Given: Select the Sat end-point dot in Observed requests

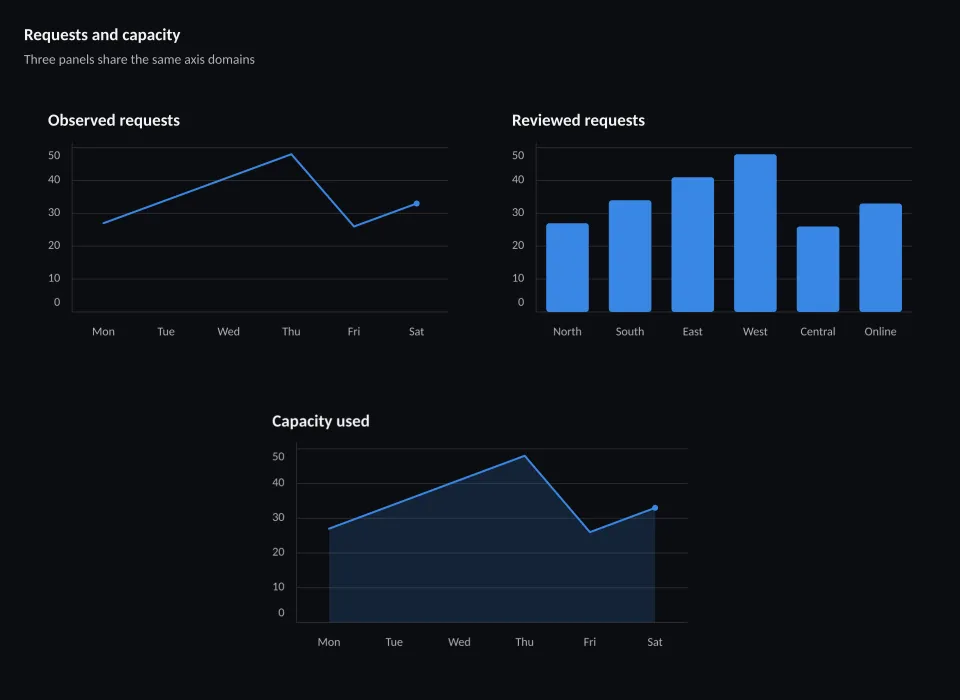Looking at the screenshot, I should [x=416, y=203].
